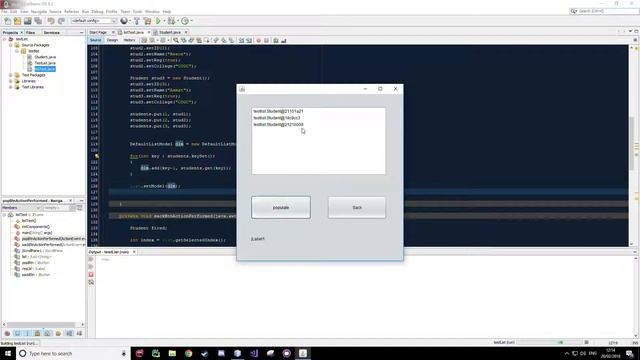Switch to the Student.java editor tab

(x=170, y=32)
